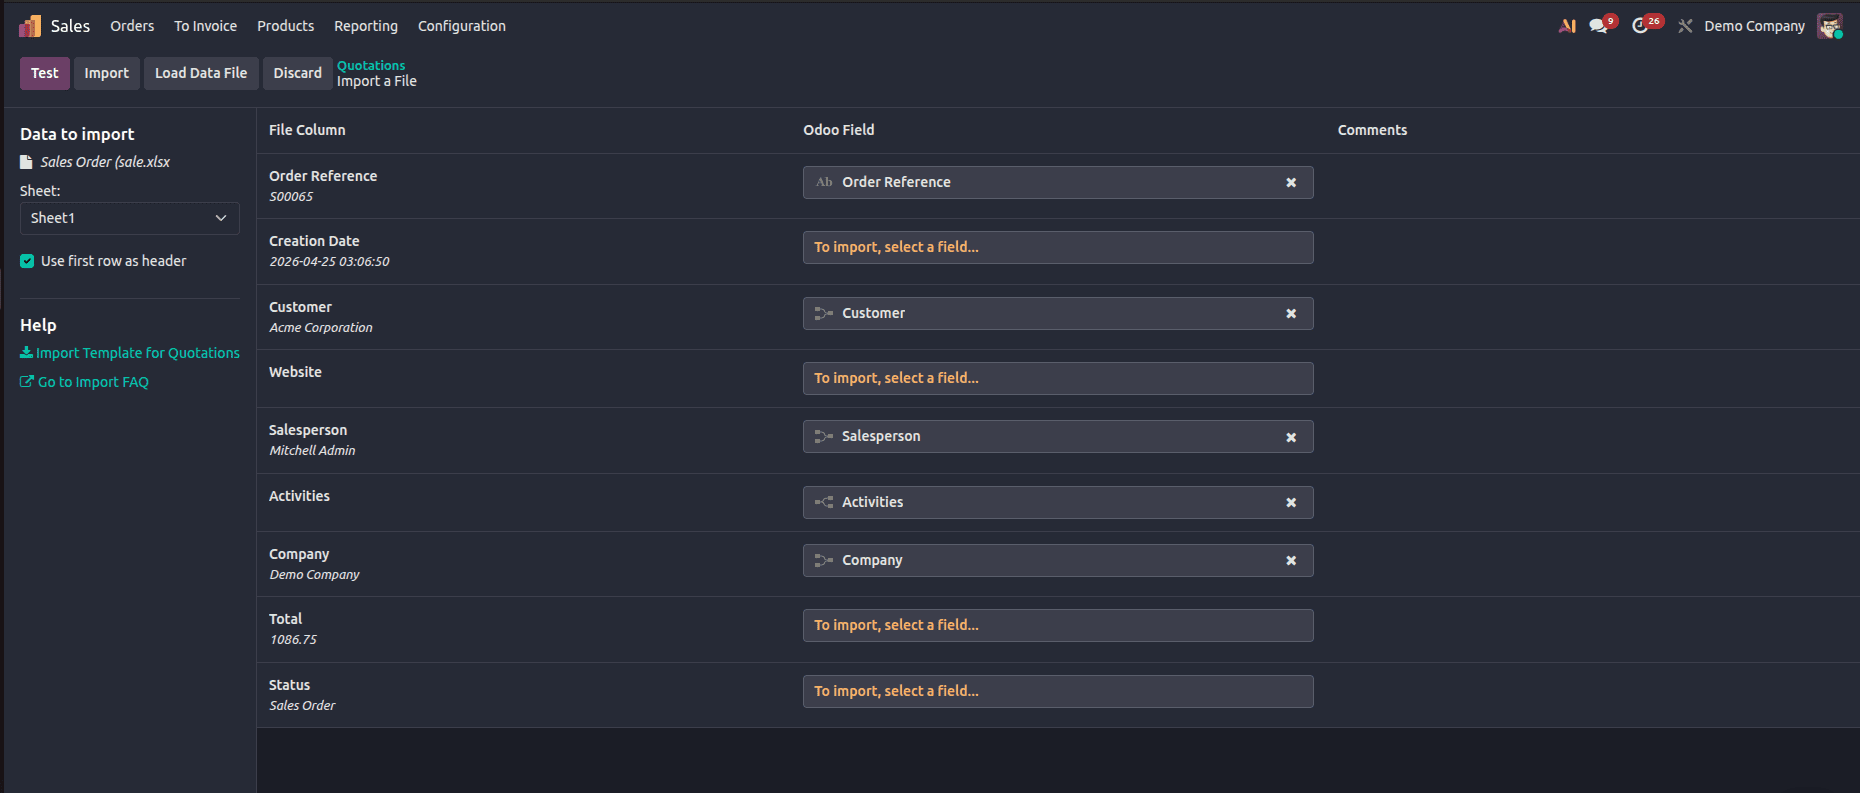This screenshot has height=793, width=1860.
Task: Click the 2026-04-25 03:06:50 date value
Action: (329, 262)
